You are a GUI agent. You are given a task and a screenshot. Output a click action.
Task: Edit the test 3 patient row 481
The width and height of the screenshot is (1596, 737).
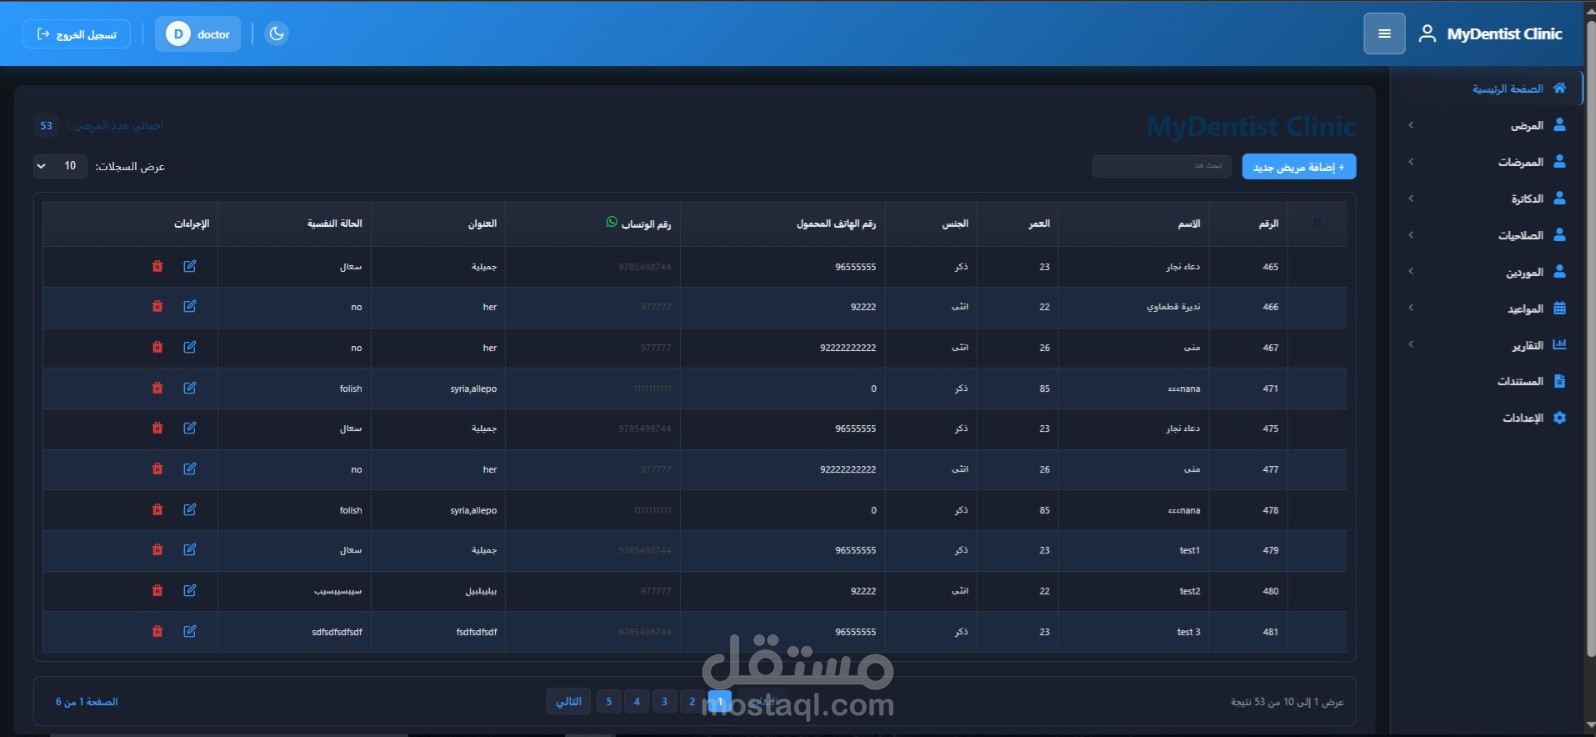[x=190, y=631]
